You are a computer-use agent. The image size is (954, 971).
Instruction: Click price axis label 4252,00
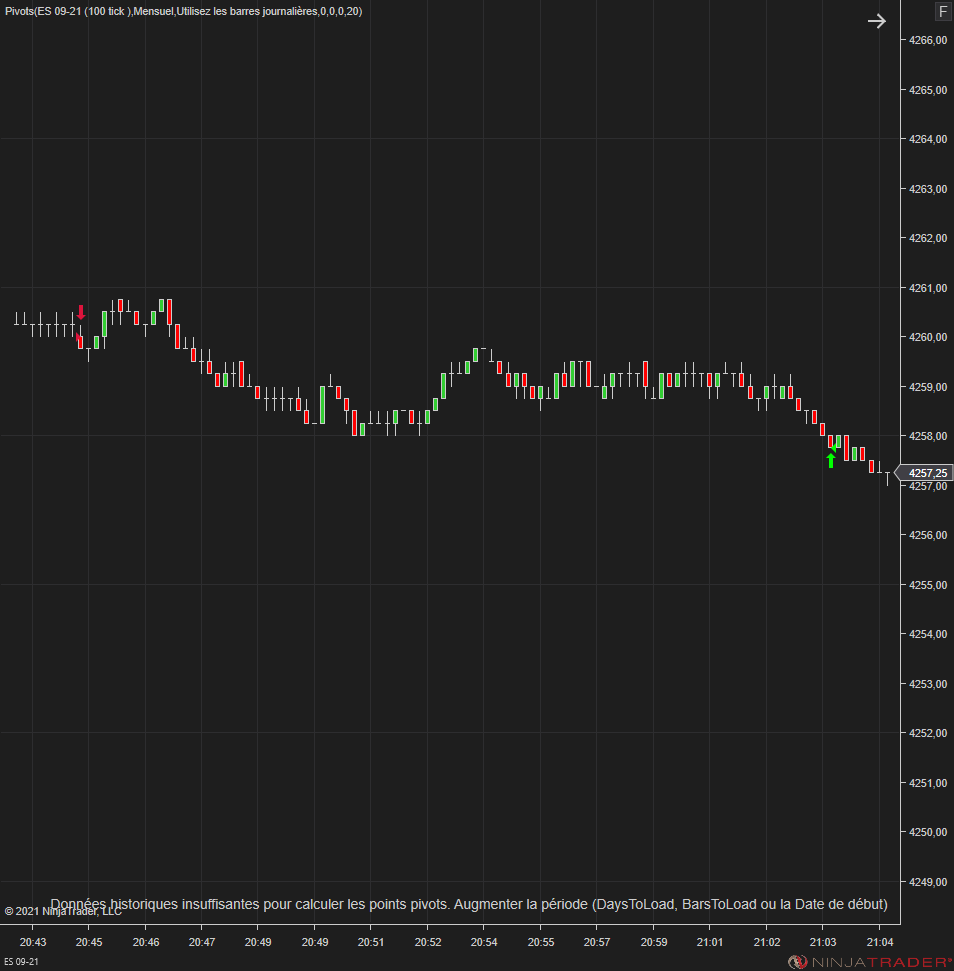click(927, 733)
